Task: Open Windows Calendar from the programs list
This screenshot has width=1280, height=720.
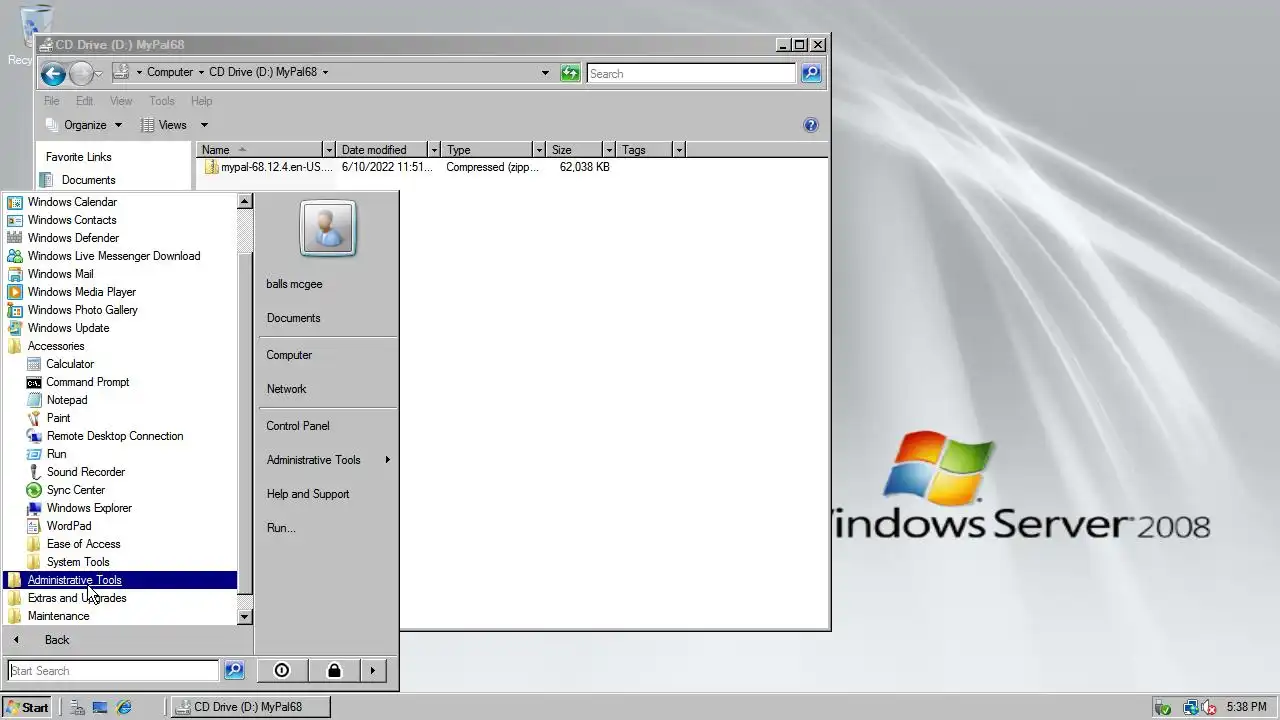Action: 72,202
